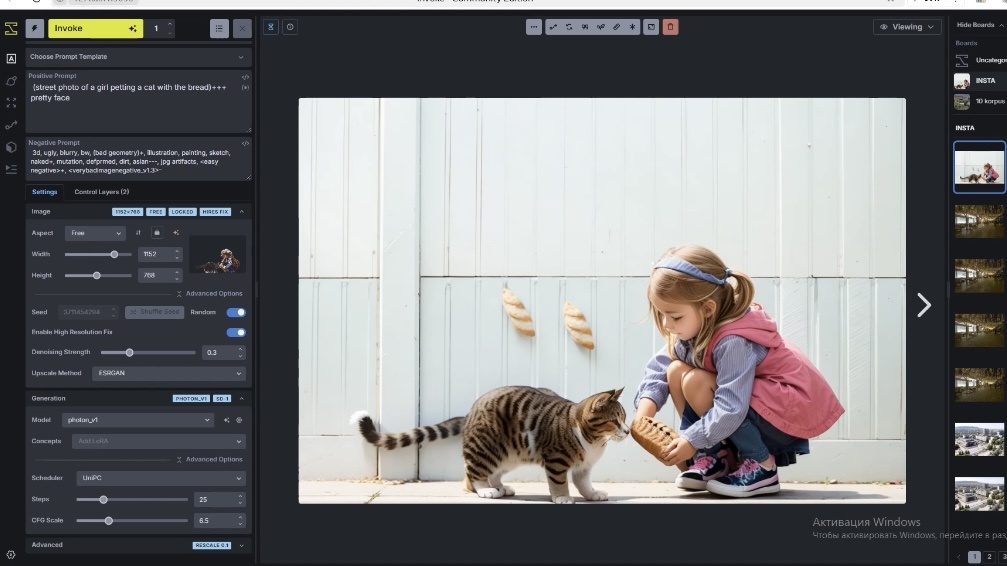Open the Text to Image tab icon

11,58
